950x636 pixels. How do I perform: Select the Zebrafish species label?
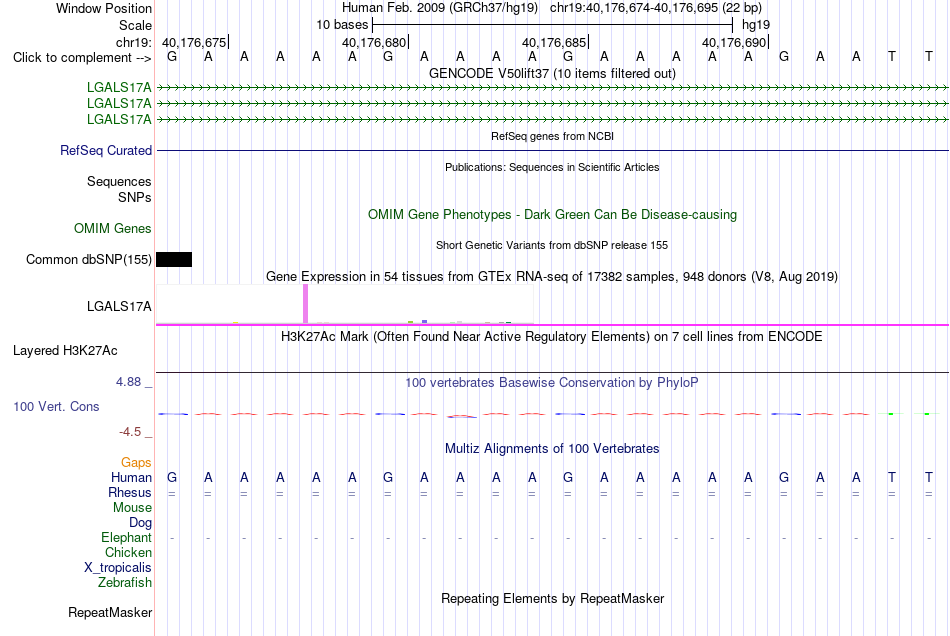click(x=125, y=582)
